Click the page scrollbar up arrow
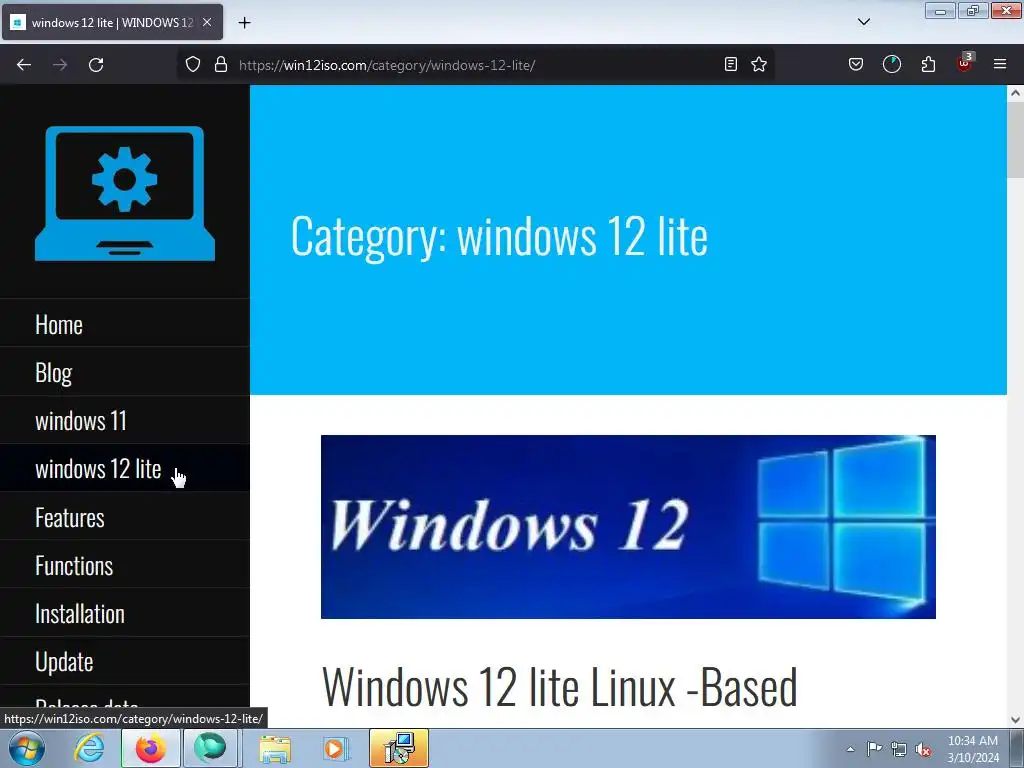The width and height of the screenshot is (1024, 768). click(1015, 93)
